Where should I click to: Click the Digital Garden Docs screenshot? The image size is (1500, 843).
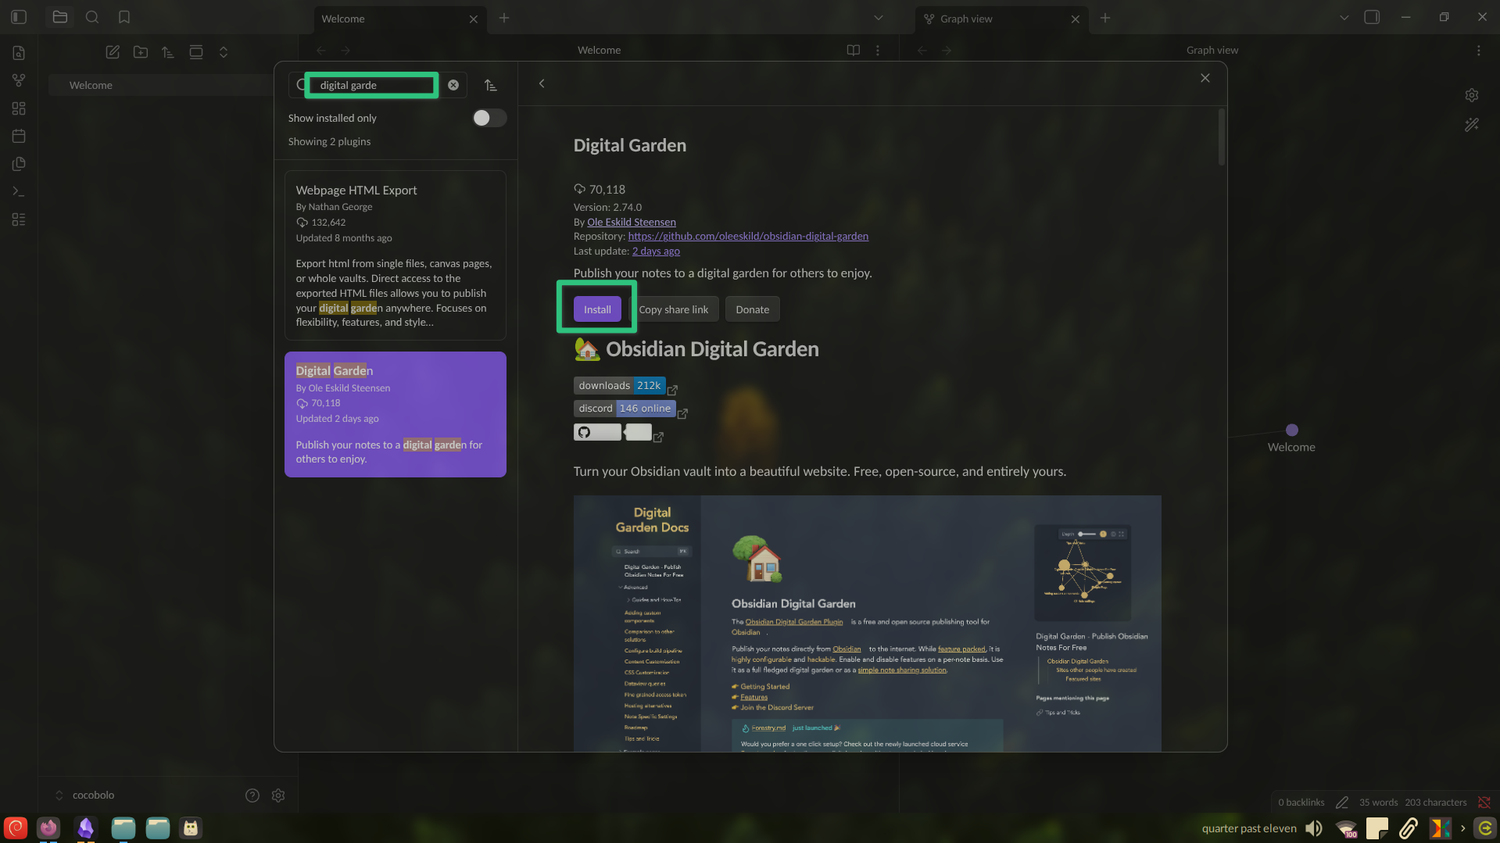[867, 623]
